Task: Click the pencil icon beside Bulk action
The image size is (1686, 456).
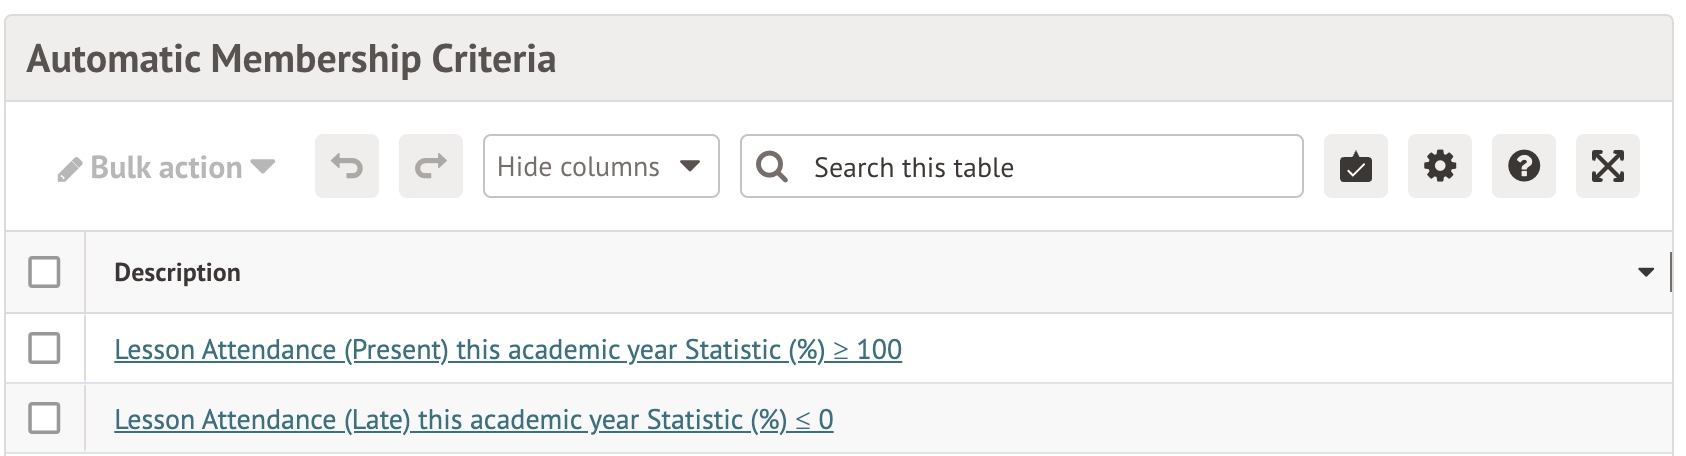Action: (x=69, y=169)
